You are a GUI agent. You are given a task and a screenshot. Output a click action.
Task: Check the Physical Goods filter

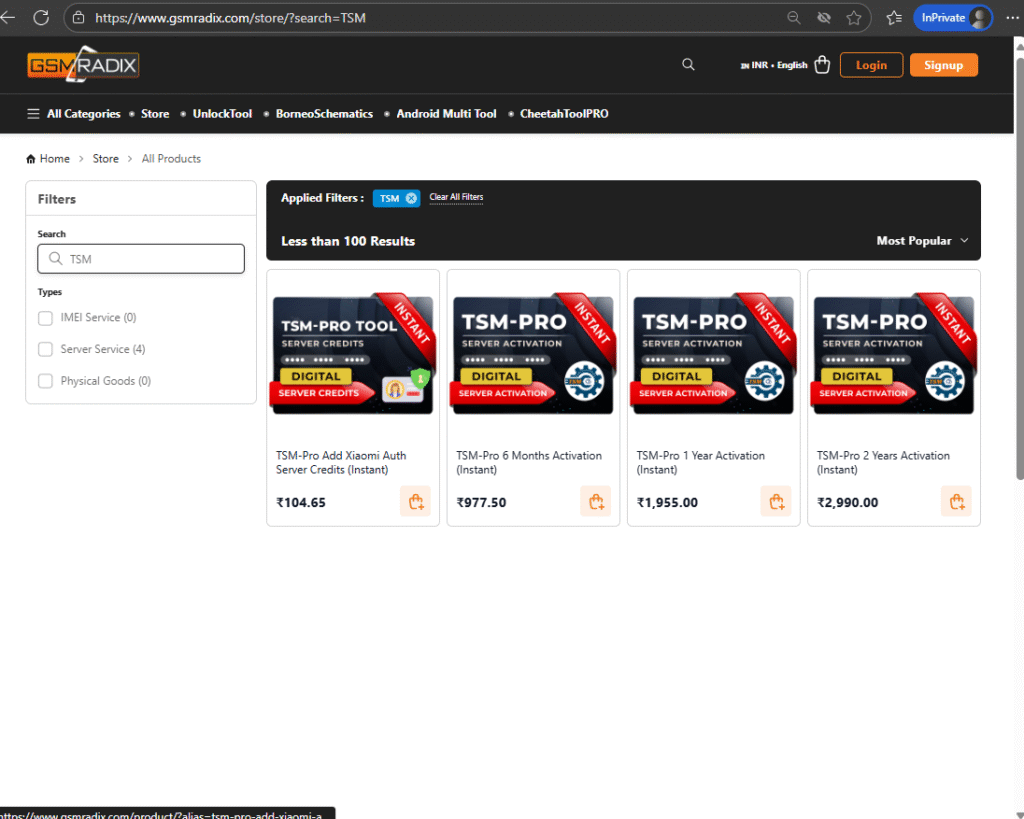pos(45,381)
